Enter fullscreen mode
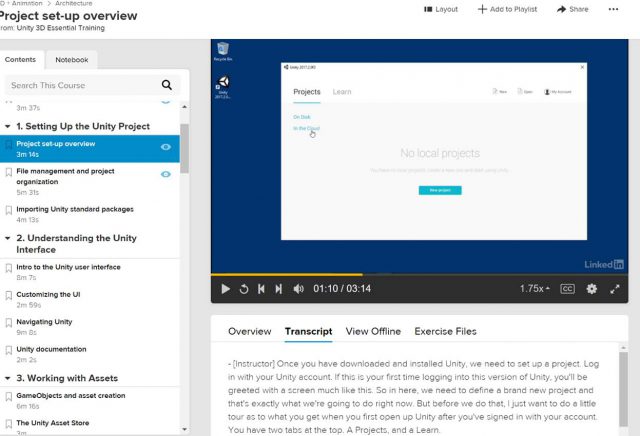The width and height of the screenshot is (640, 436). 615,289
